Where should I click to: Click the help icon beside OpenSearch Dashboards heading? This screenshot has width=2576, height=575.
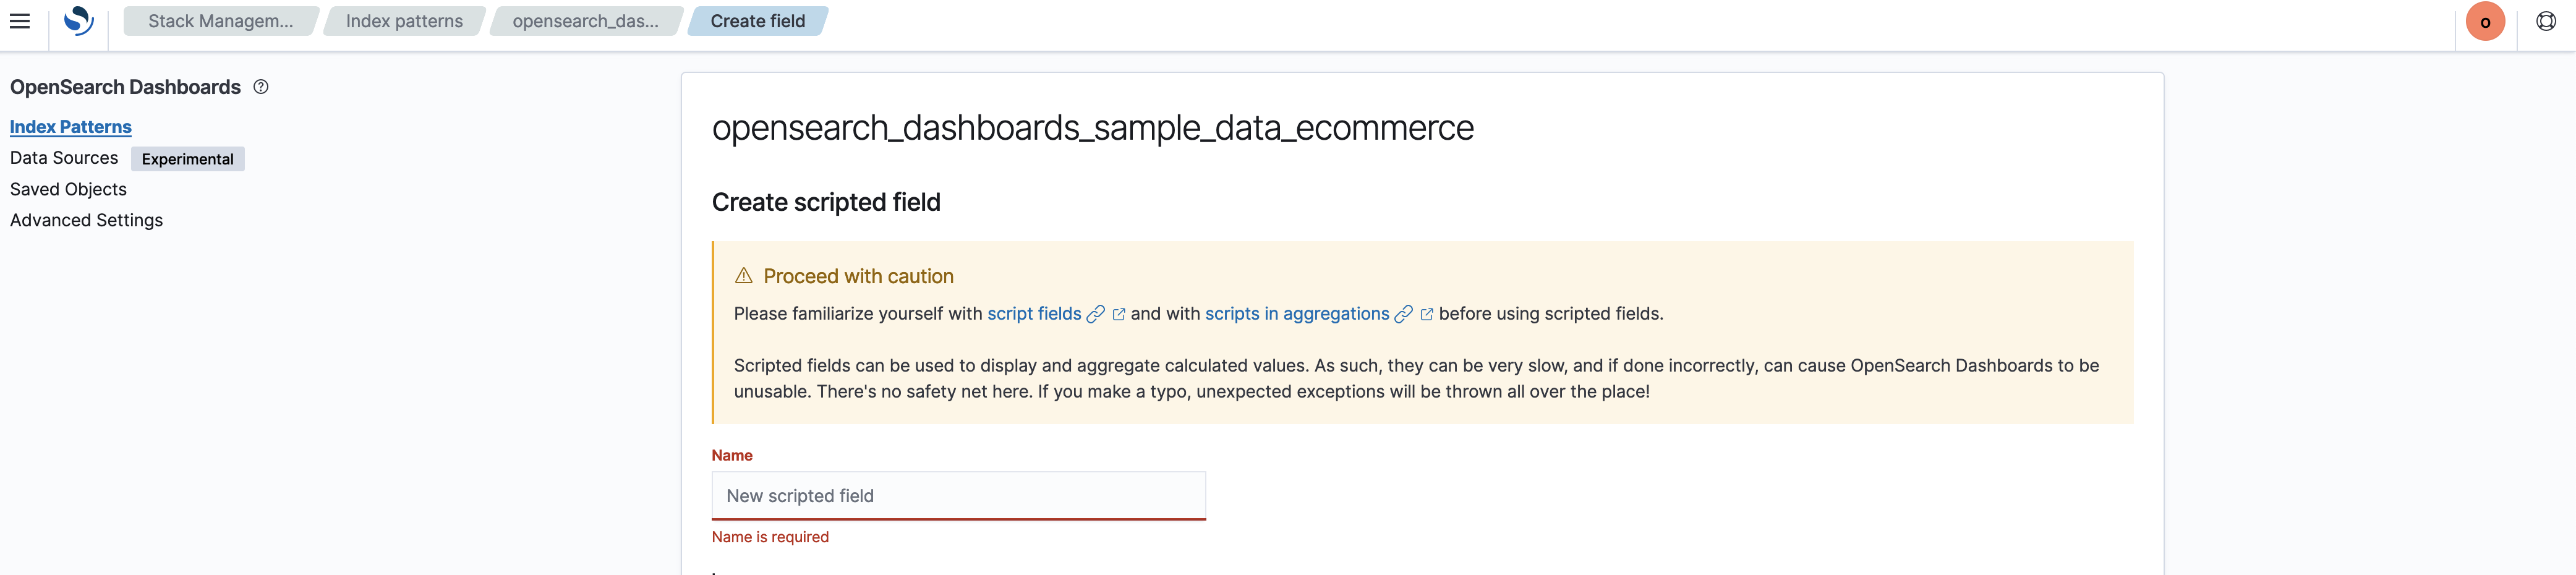260,87
